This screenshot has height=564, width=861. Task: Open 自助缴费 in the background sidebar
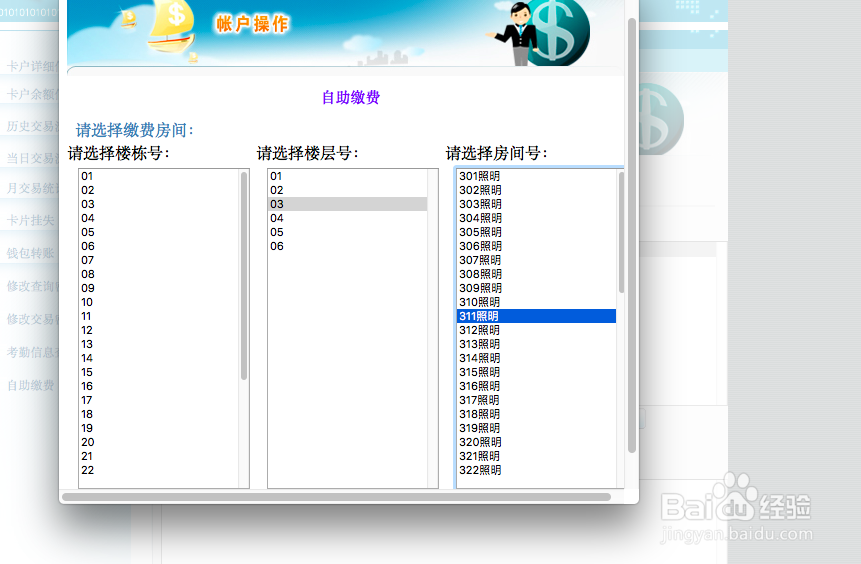[x=30, y=386]
